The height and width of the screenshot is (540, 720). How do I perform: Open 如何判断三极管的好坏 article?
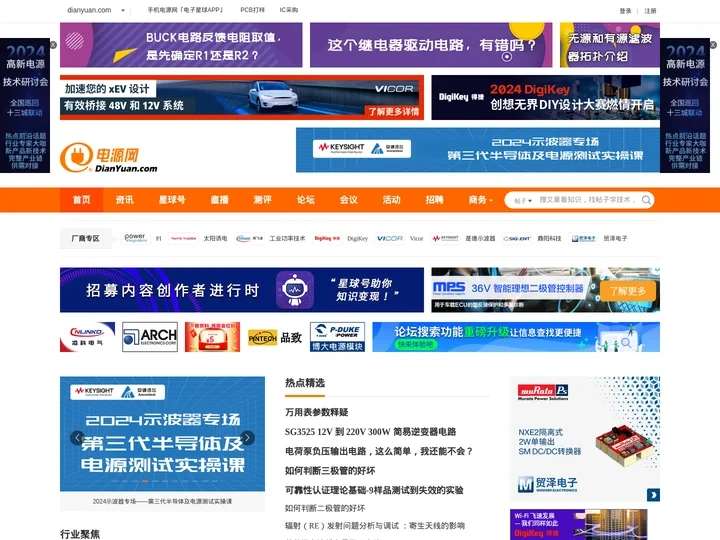[330, 471]
